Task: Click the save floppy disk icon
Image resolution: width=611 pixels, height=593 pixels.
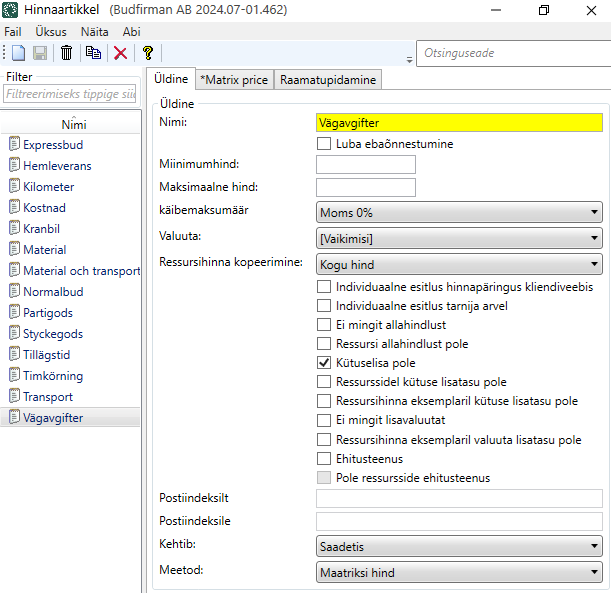Action: pos(40,53)
